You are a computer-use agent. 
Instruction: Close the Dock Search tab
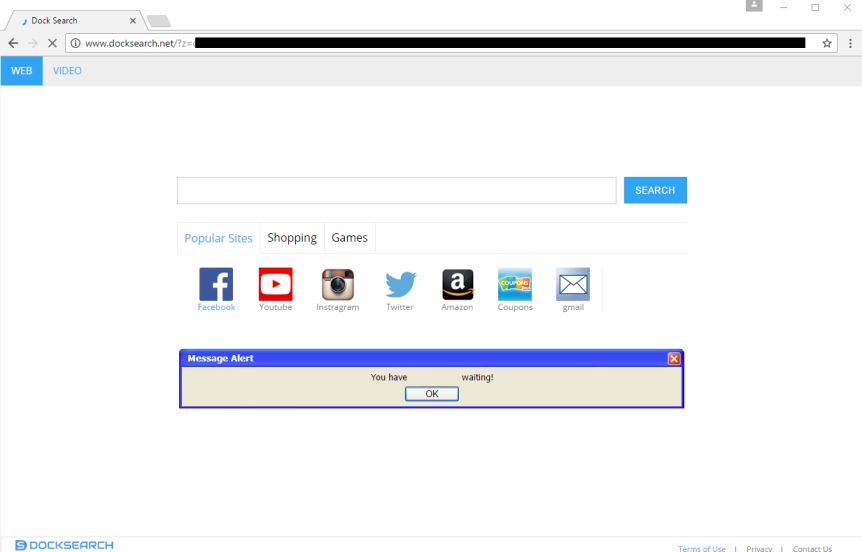click(x=132, y=20)
